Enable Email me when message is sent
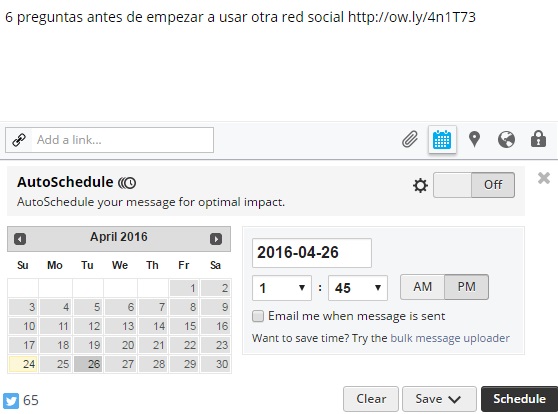The height and width of the screenshot is (414, 558). (x=258, y=316)
